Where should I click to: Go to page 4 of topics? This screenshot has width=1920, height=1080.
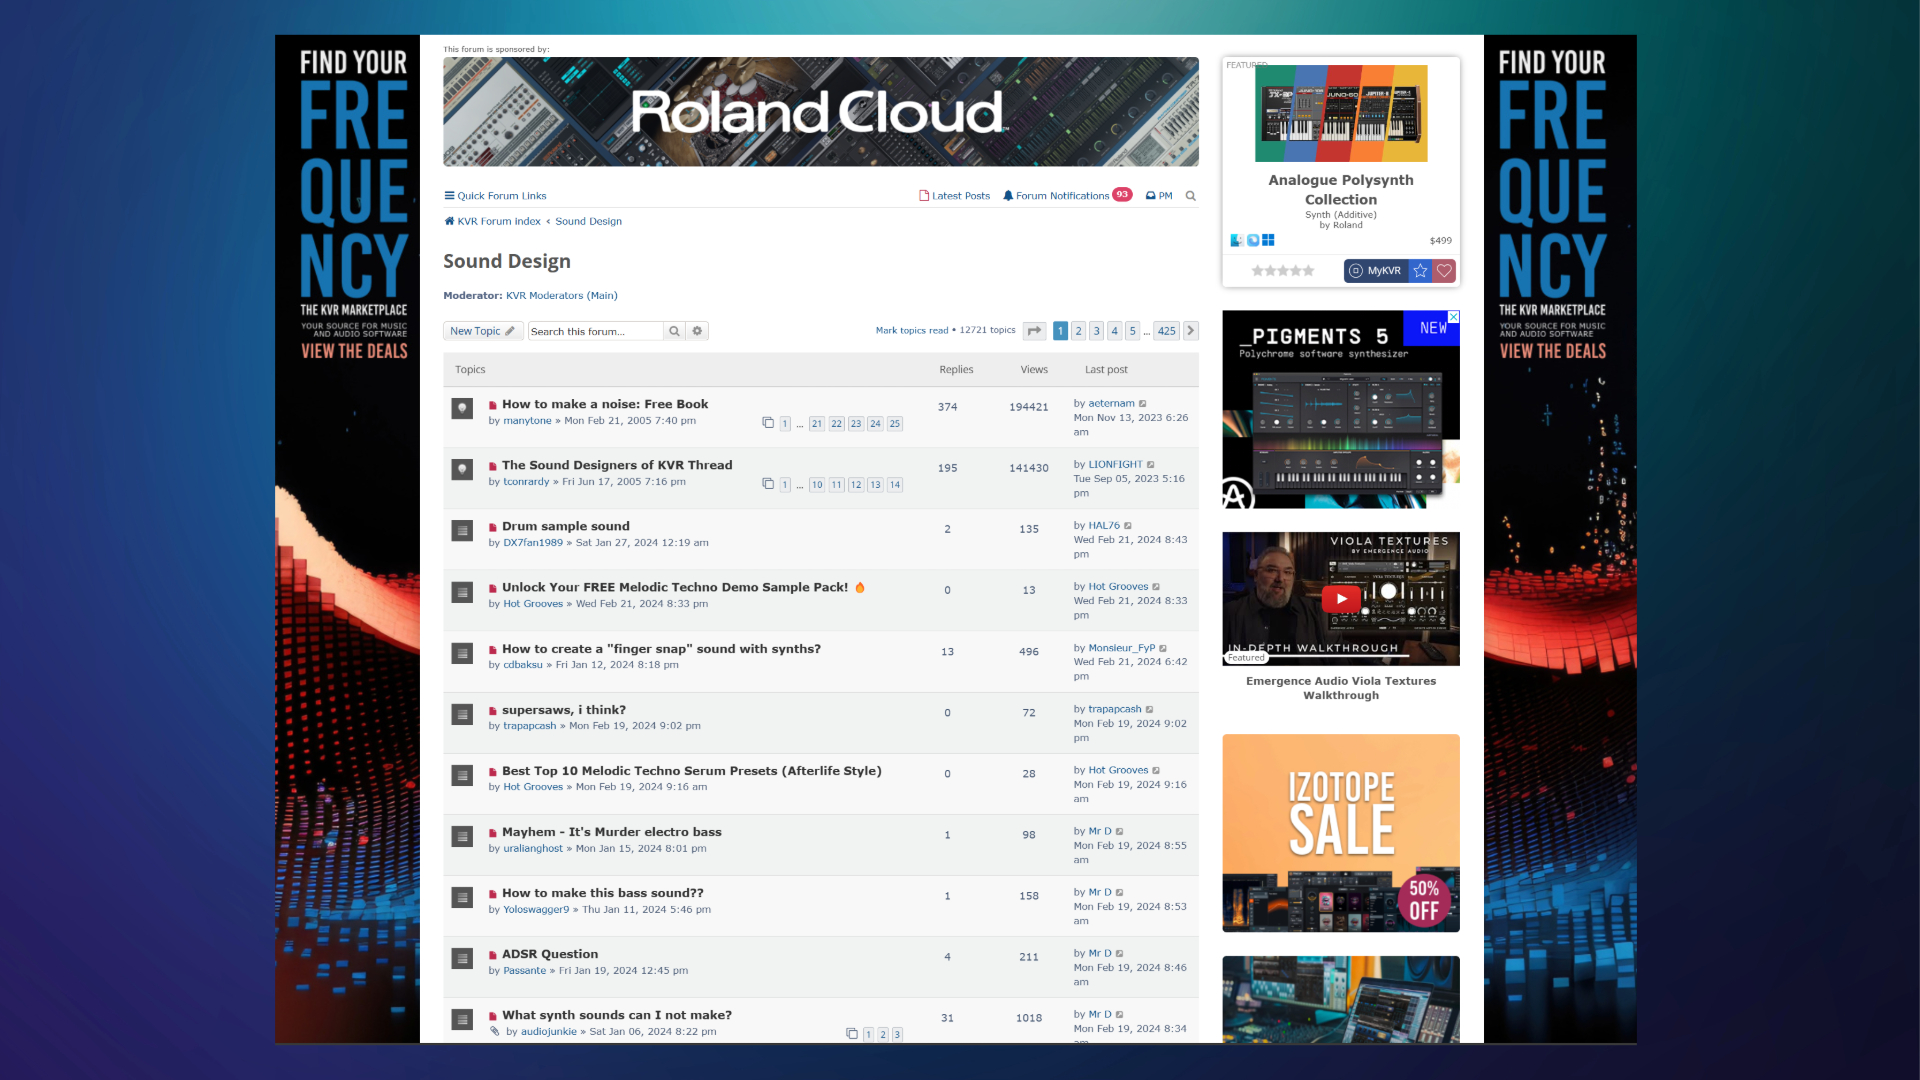(1114, 331)
